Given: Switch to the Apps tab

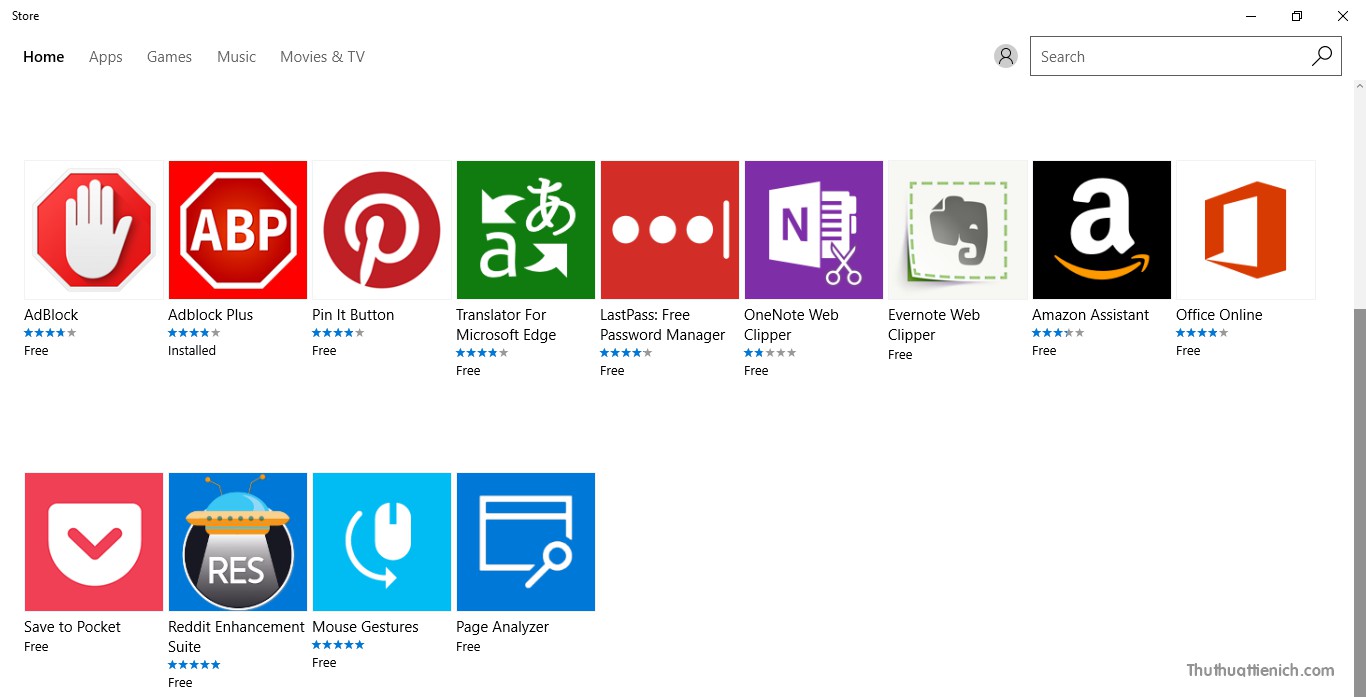Looking at the screenshot, I should 106,57.
